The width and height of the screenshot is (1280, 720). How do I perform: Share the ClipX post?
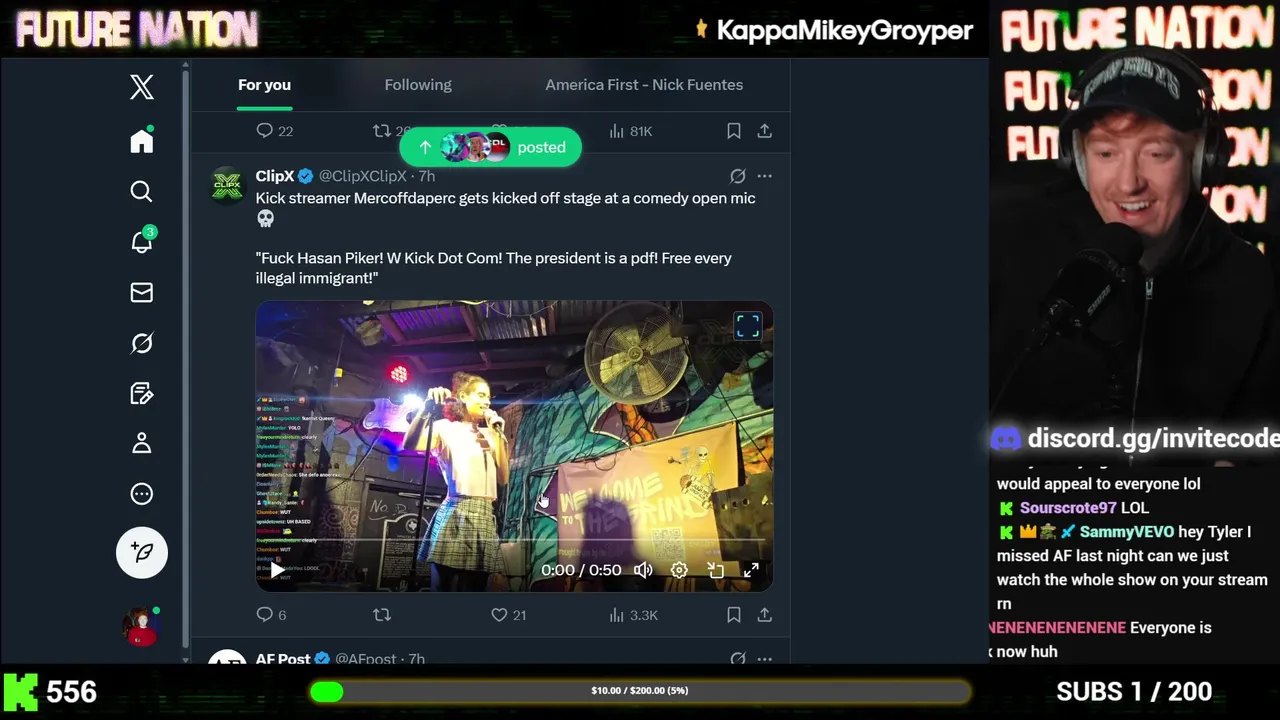click(x=765, y=615)
